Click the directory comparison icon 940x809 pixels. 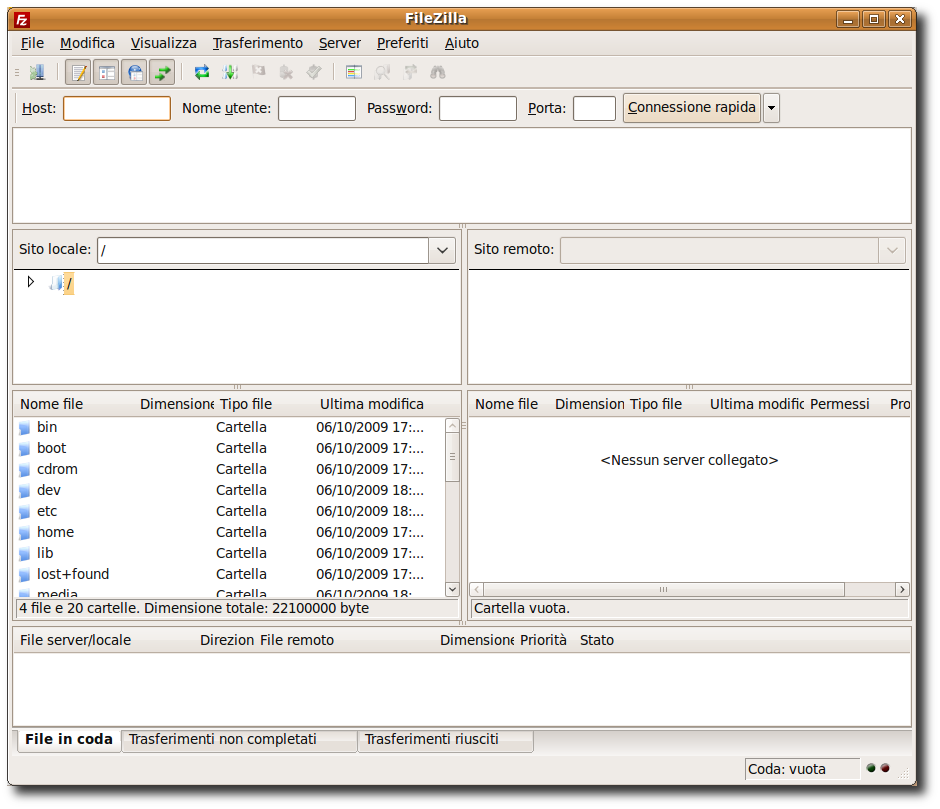(x=382, y=73)
